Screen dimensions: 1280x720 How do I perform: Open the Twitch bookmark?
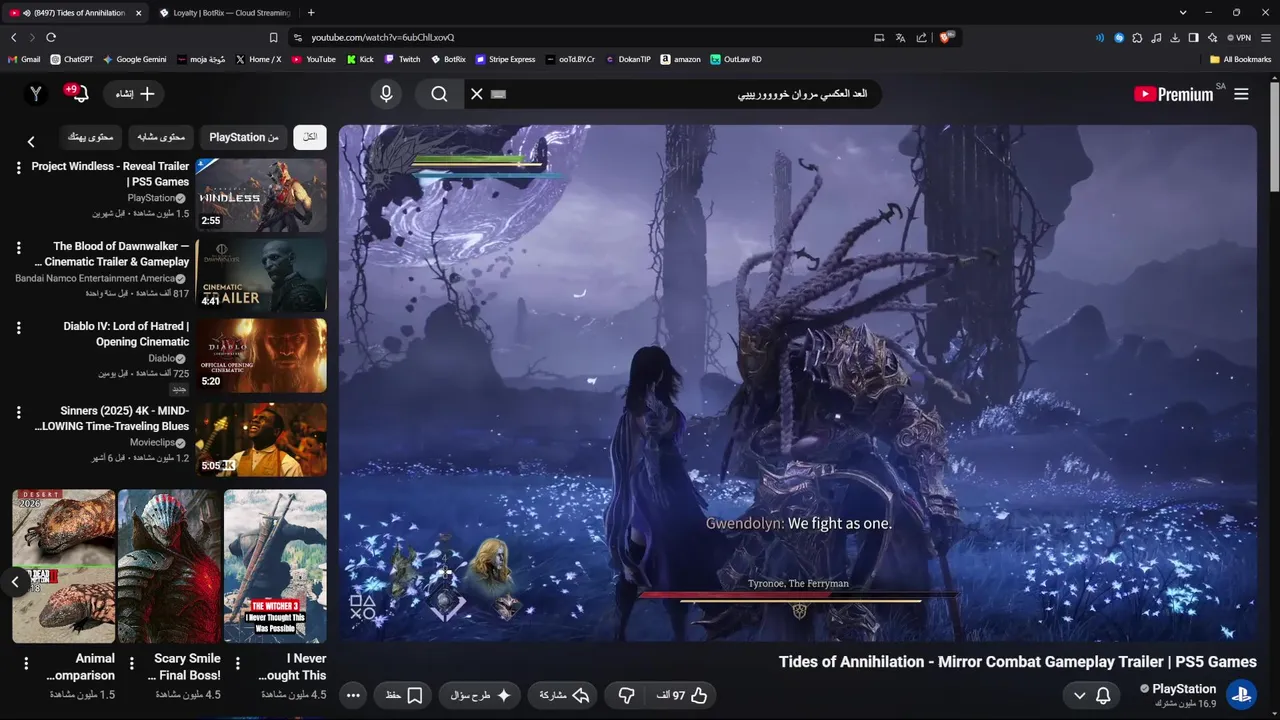tap(403, 59)
